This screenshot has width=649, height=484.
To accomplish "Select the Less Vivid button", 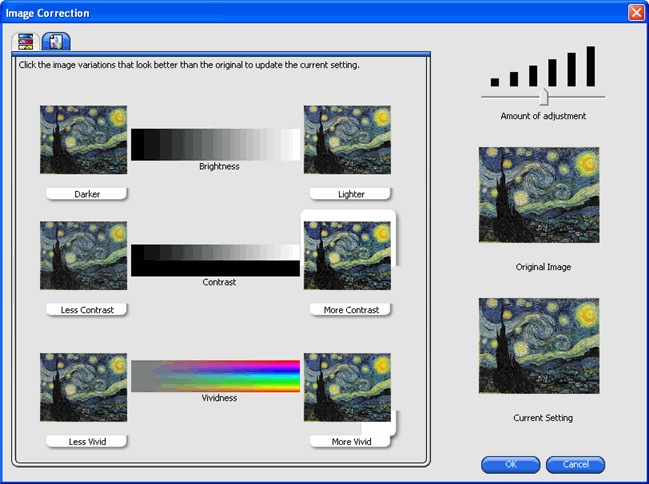I will 87,441.
